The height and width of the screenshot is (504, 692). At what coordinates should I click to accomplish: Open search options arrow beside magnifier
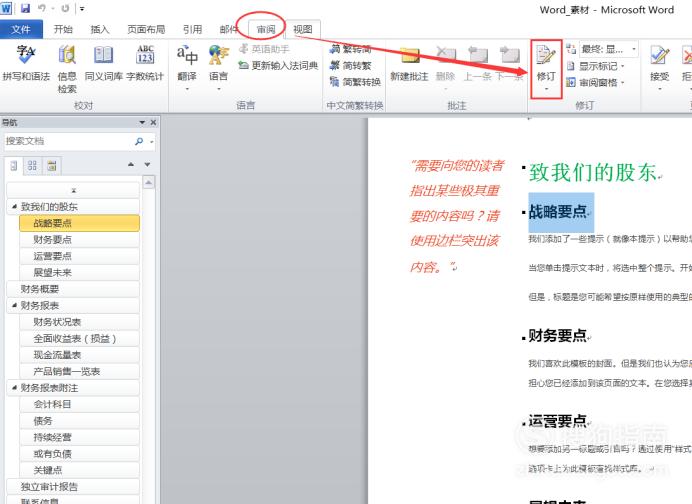tap(152, 142)
